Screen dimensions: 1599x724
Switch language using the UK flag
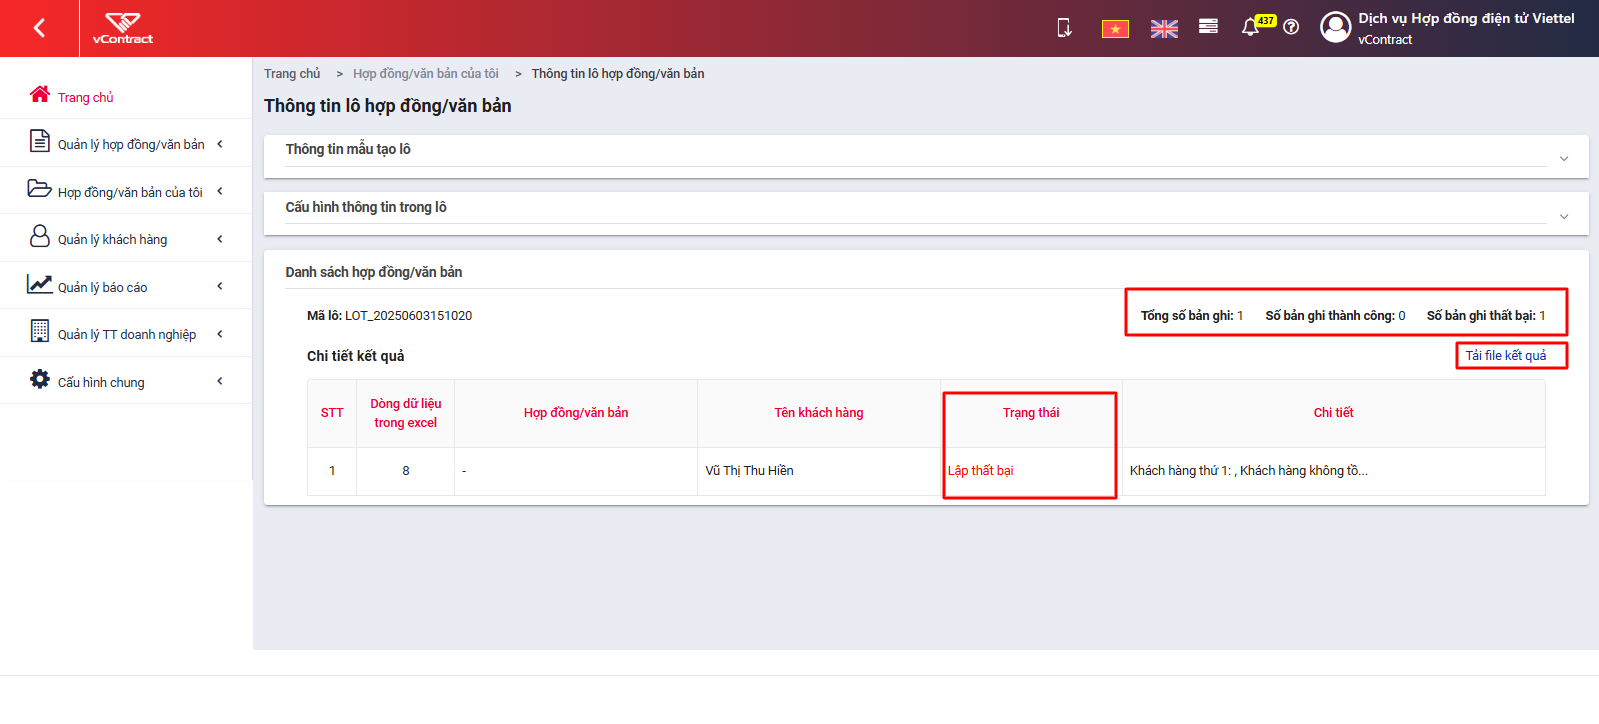coord(1164,29)
